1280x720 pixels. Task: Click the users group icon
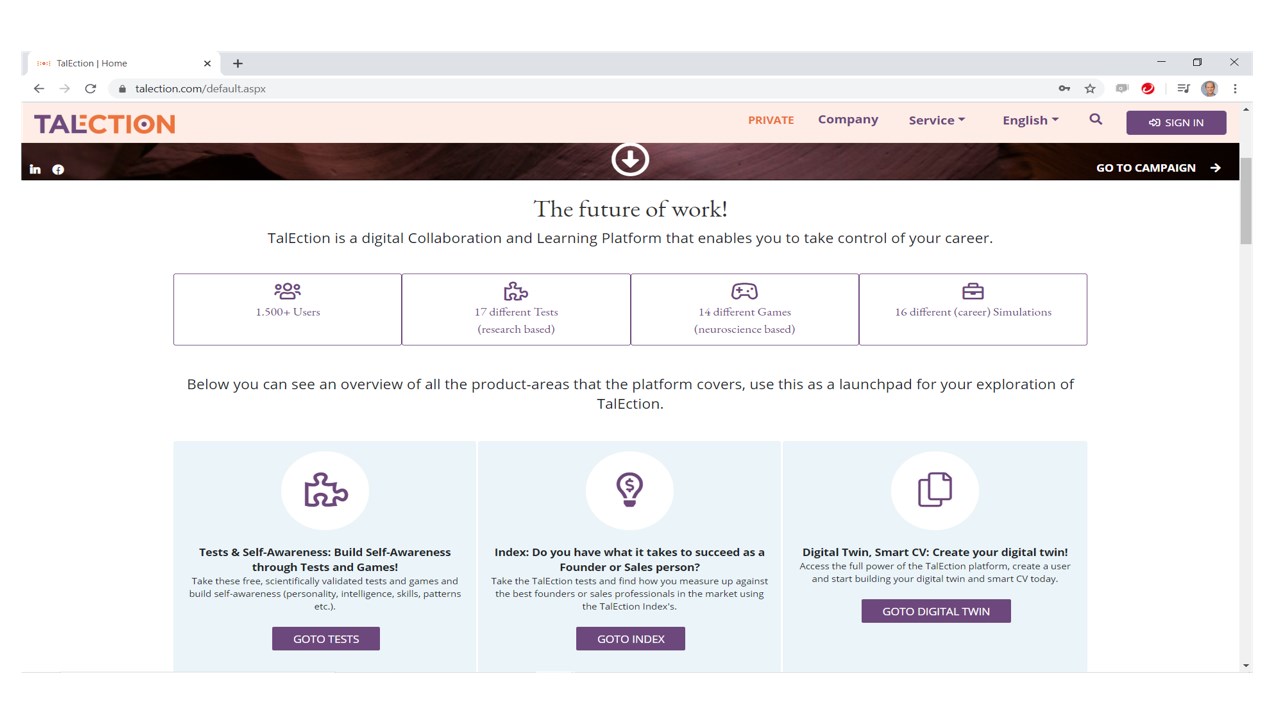(x=287, y=291)
